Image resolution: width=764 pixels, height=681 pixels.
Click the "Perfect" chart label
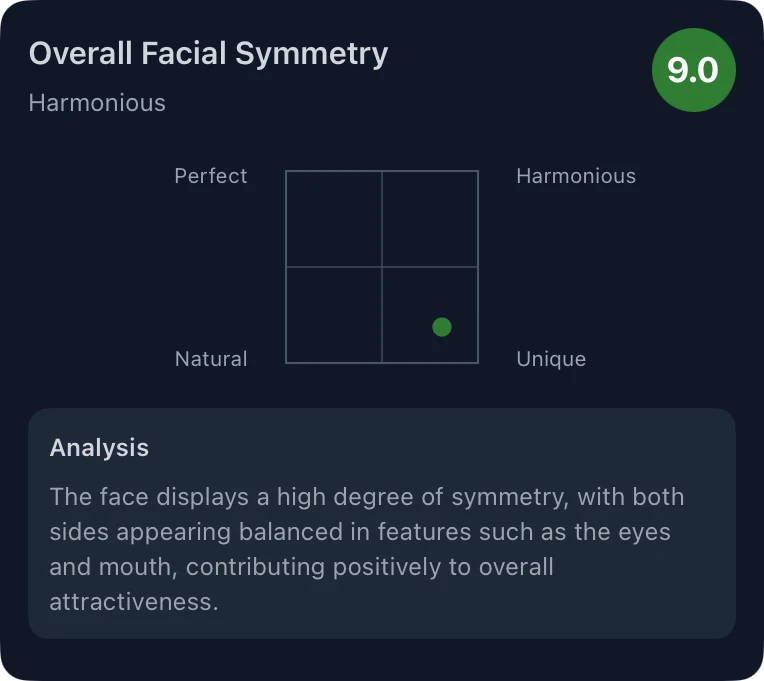click(211, 176)
